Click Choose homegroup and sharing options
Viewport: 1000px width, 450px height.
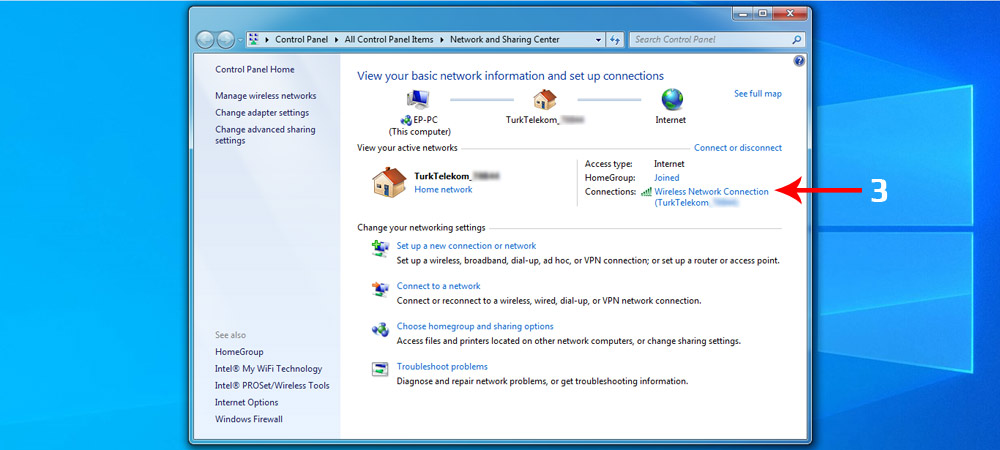point(475,326)
